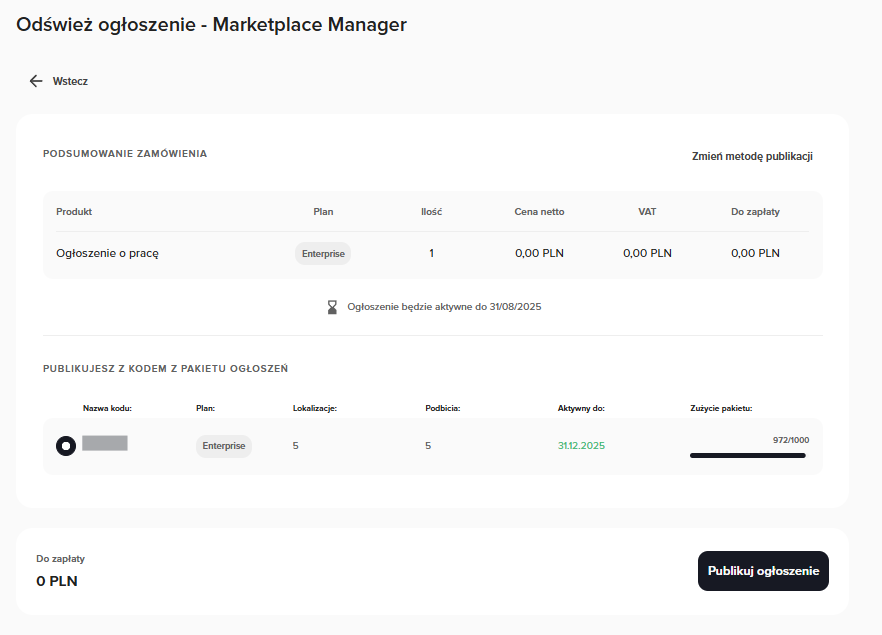Click the 972/1000 usage counter
The height and width of the screenshot is (635, 882).
coord(790,440)
